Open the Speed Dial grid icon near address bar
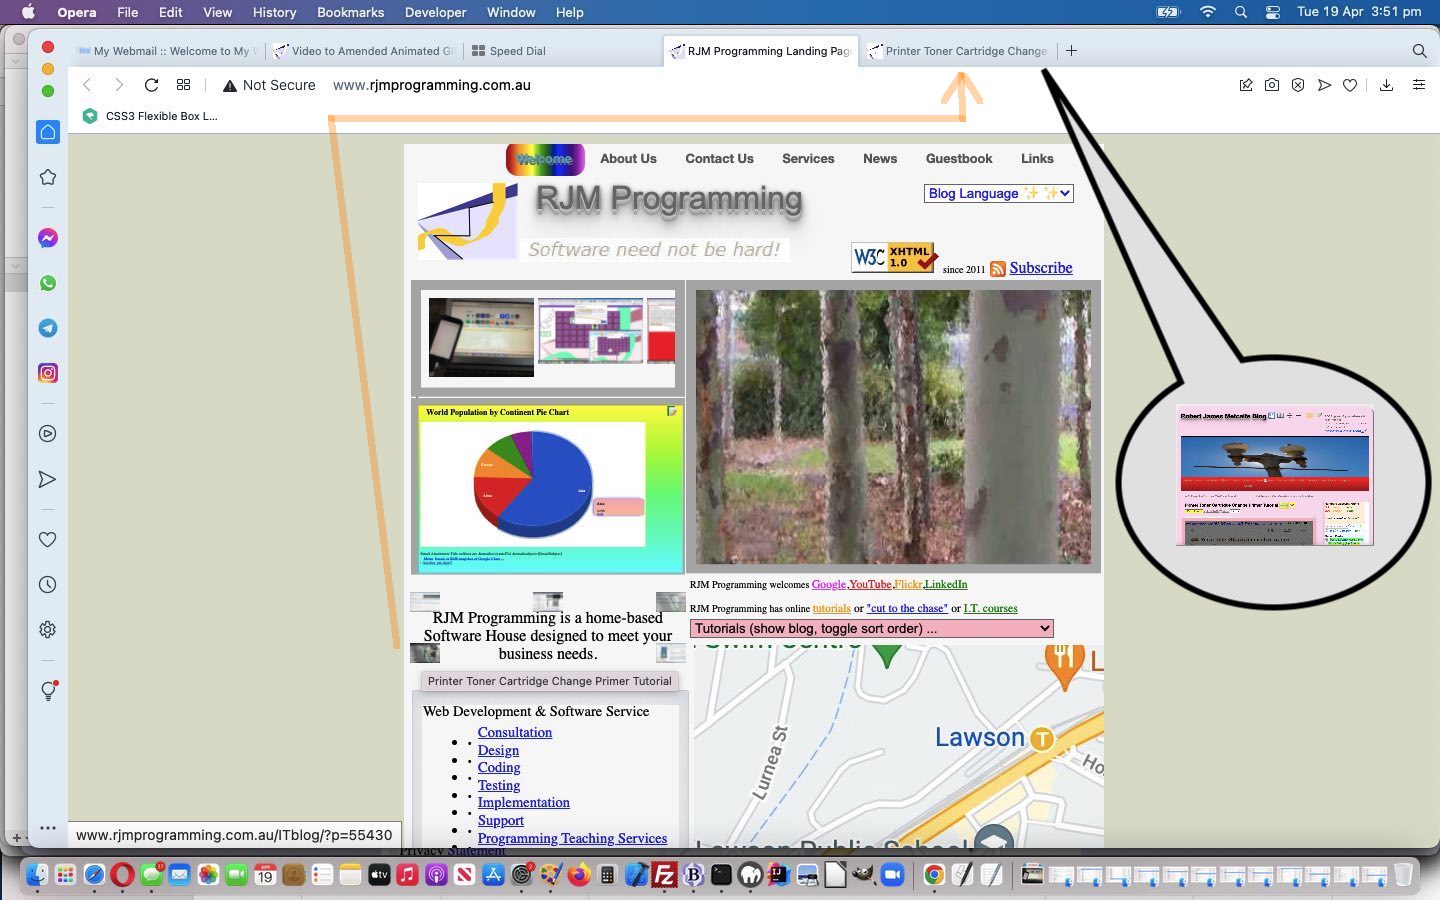Viewport: 1440px width, 900px height. click(183, 85)
